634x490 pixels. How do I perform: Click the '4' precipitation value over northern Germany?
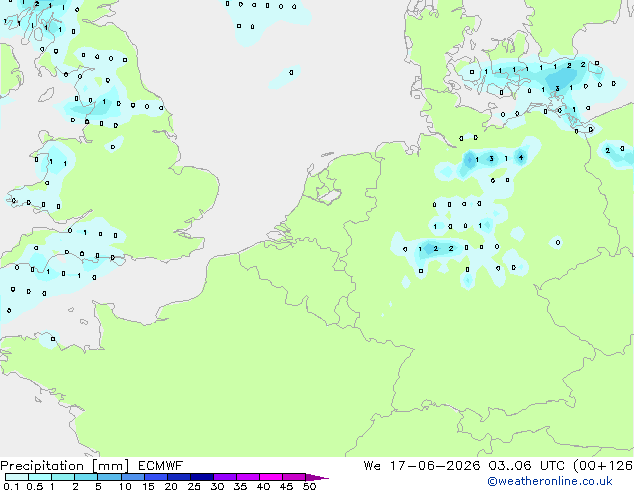coord(521,158)
